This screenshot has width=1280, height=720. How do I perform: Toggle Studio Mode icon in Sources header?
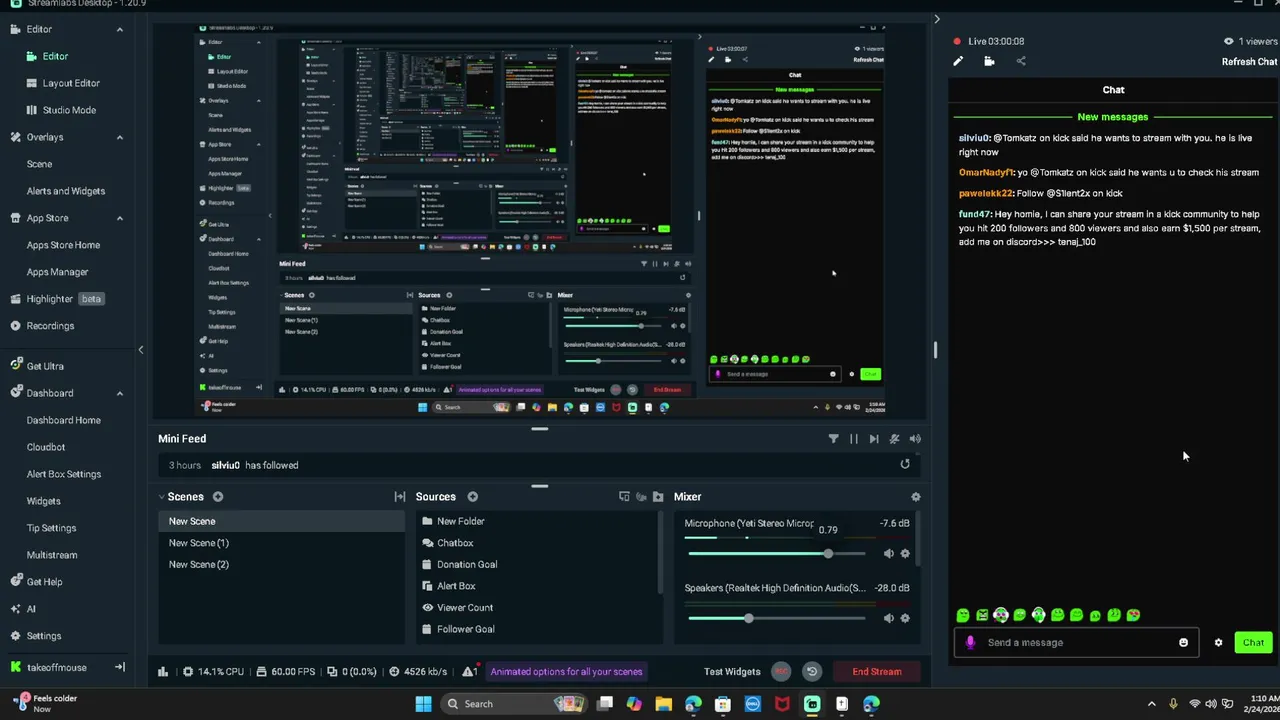coord(624,496)
